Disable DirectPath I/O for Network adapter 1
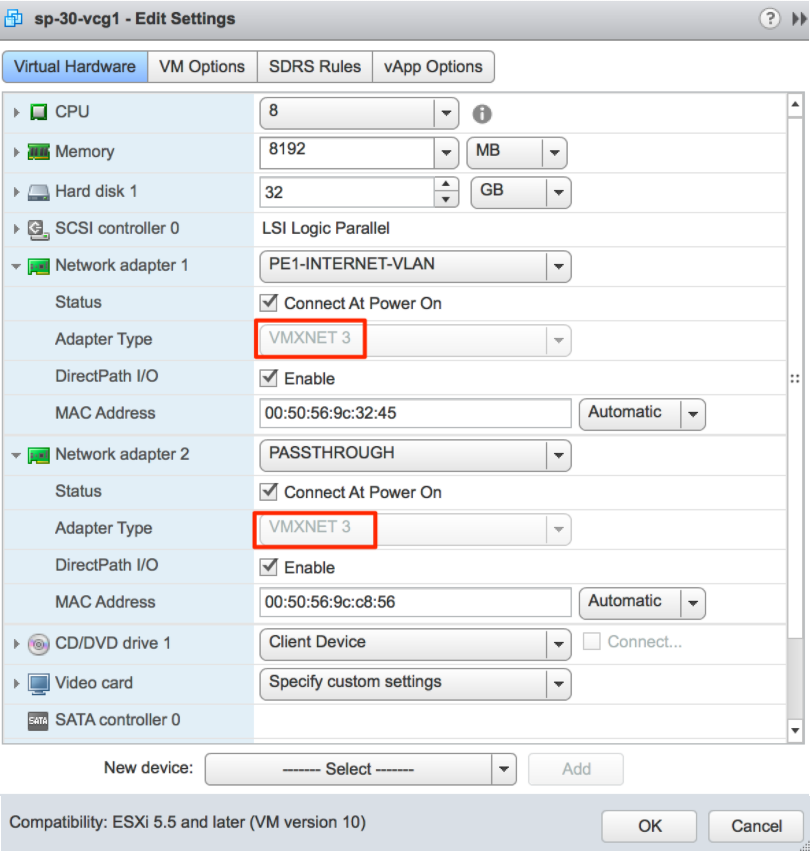Screen dimensions: 810x862 pyautogui.click(x=268, y=378)
